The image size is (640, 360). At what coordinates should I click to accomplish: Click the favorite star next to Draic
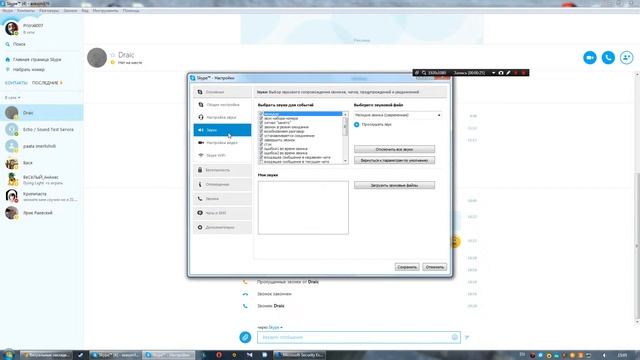[113, 55]
